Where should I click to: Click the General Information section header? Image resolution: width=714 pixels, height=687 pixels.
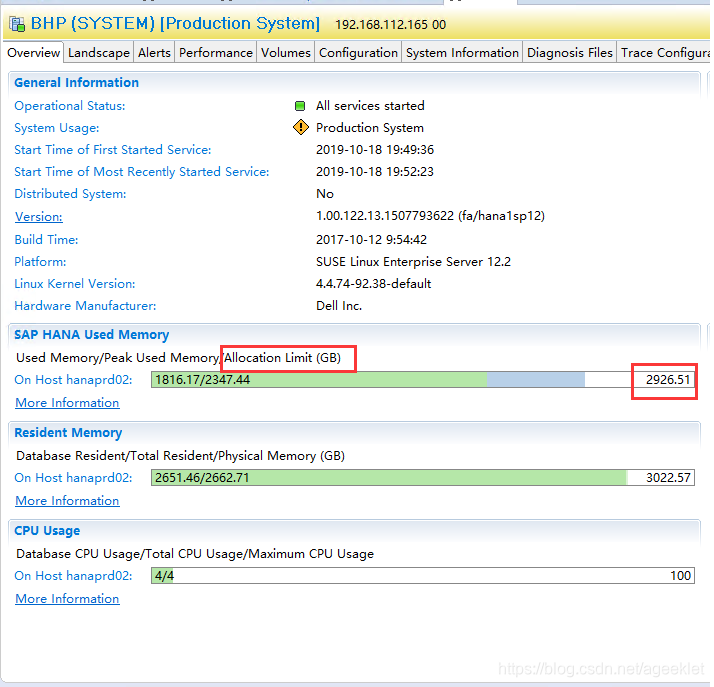pyautogui.click(x=76, y=82)
